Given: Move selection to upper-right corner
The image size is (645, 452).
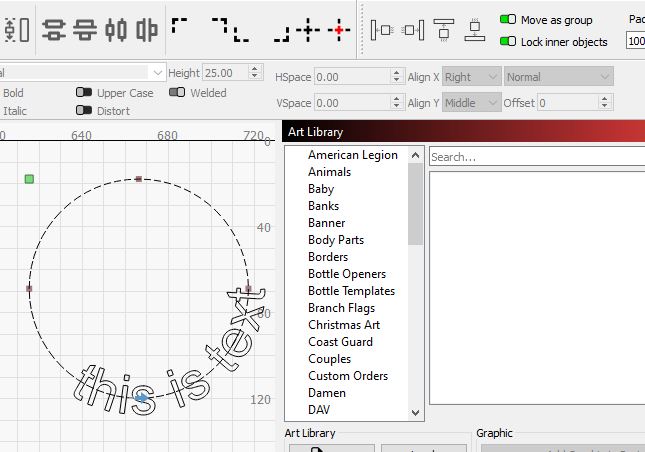Looking at the screenshot, I should pyautogui.click(x=220, y=25).
